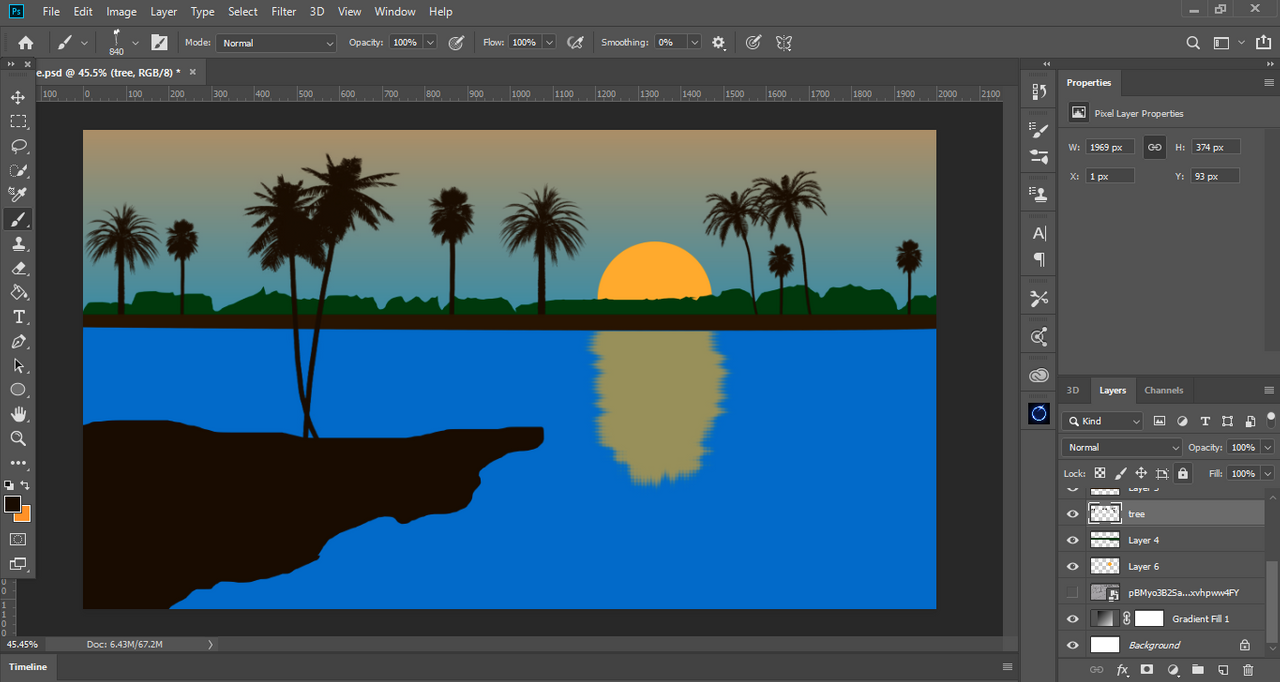Viewport: 1280px width, 682px height.
Task: Select the Clone Stamp tool
Action: pyautogui.click(x=18, y=243)
